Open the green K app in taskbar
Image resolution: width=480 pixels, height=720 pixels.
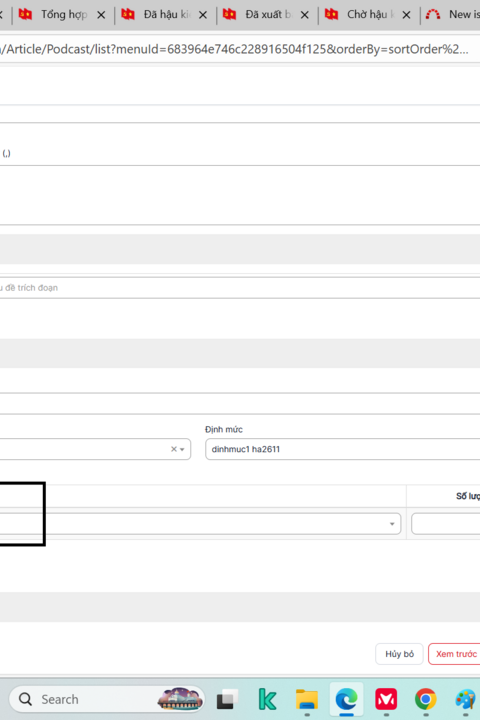click(267, 699)
